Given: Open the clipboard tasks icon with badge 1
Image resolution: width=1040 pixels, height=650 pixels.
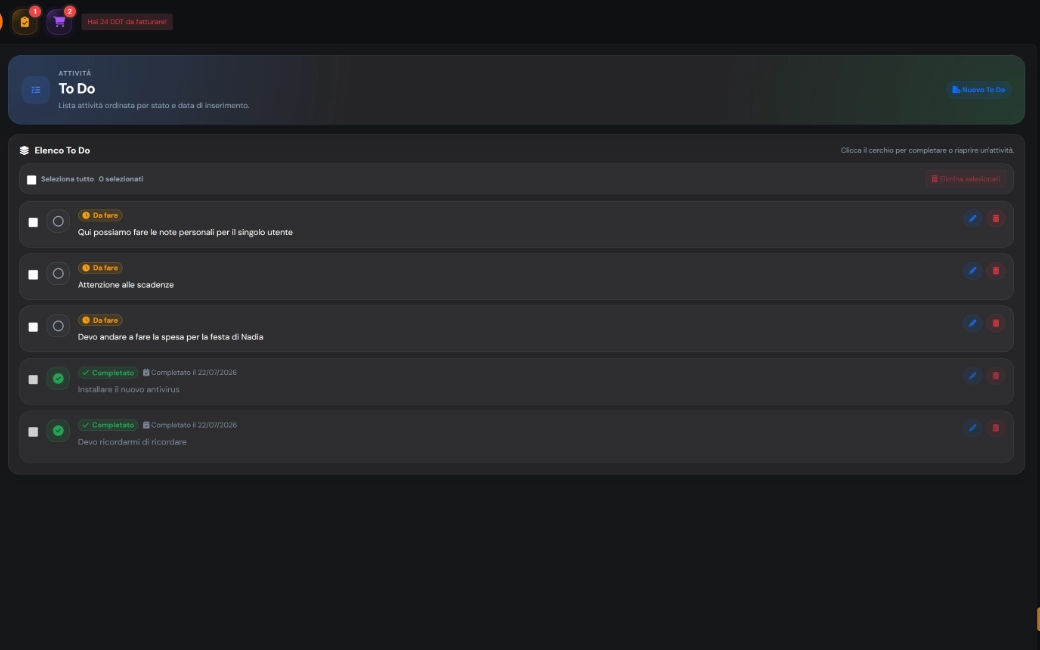Looking at the screenshot, I should tap(25, 22).
